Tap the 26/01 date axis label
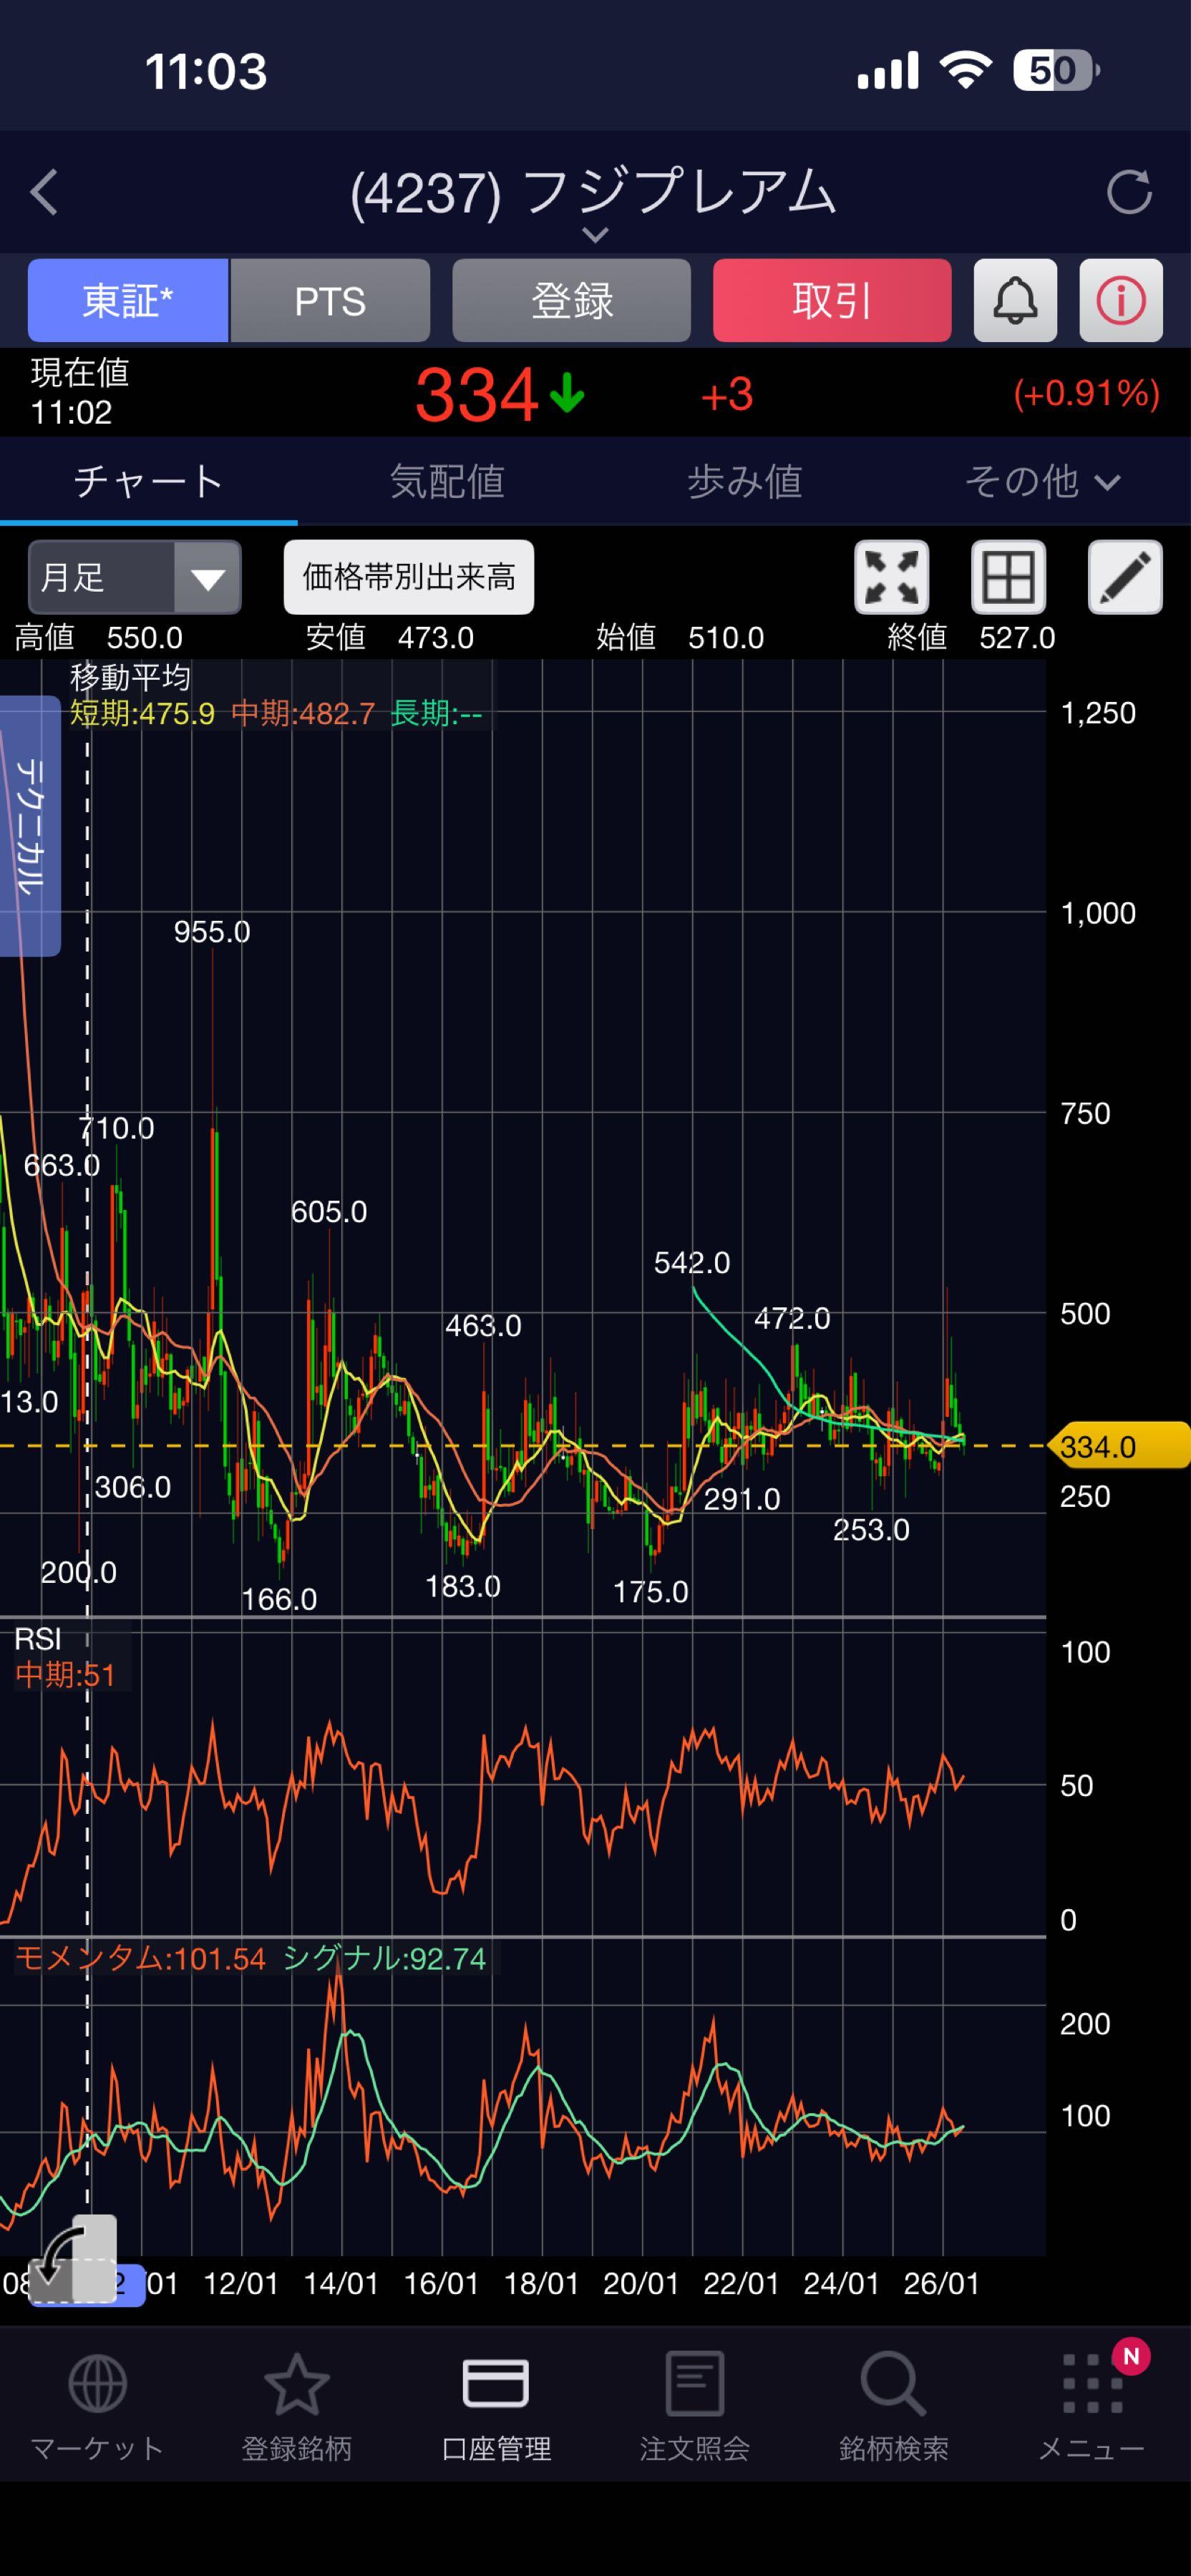Image resolution: width=1191 pixels, height=2576 pixels. (x=941, y=2283)
